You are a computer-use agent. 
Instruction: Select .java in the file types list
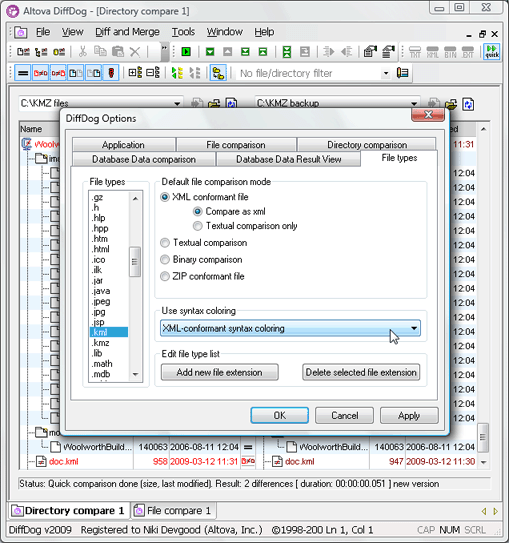click(x=101, y=291)
